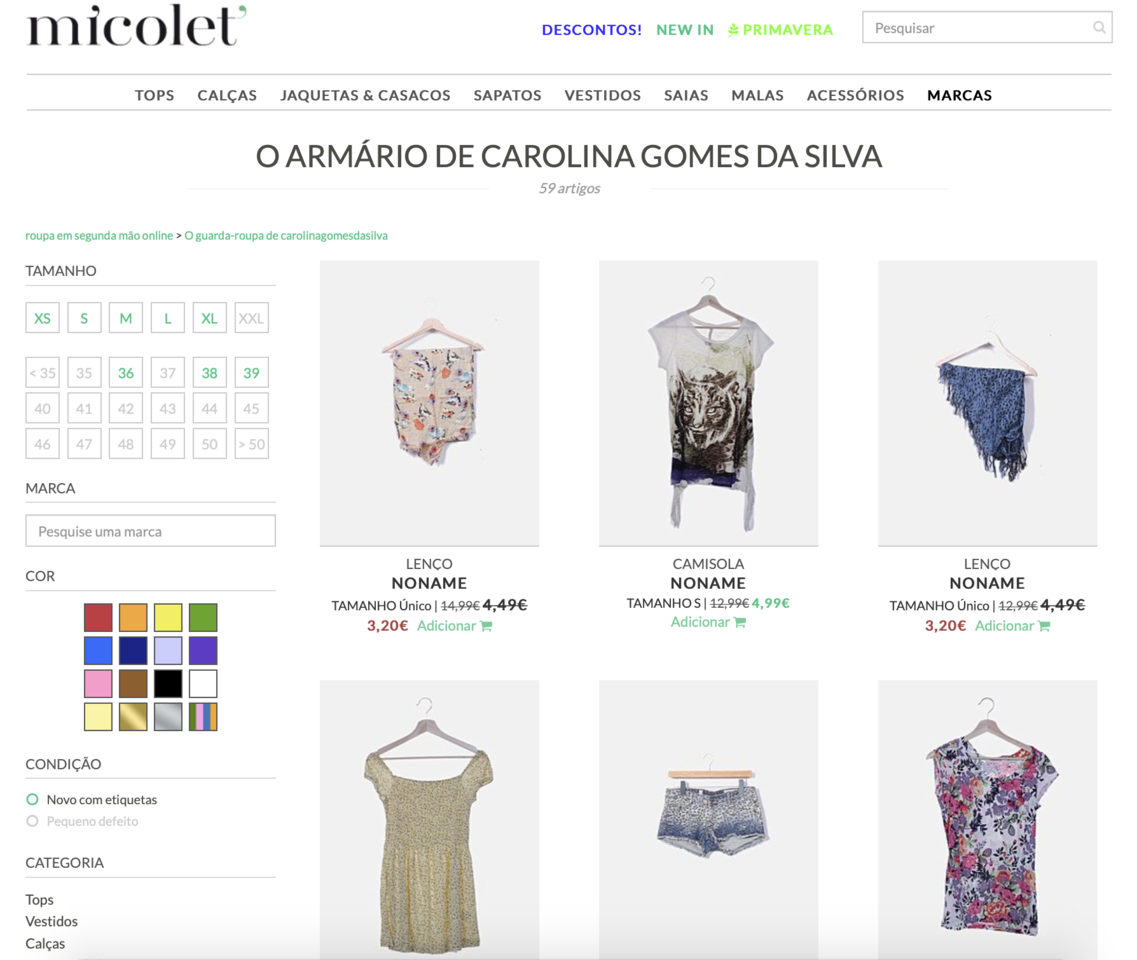Click the Primavera leaf icon link
The image size is (1137, 960).
(x=733, y=30)
